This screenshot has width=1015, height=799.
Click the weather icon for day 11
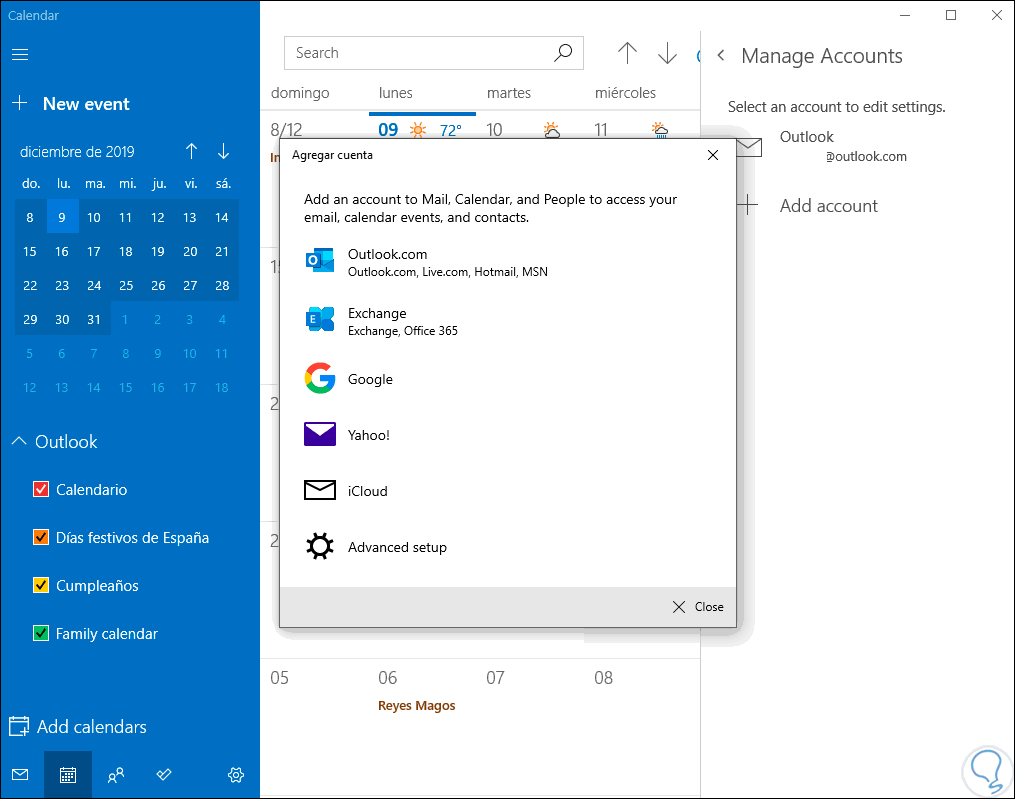660,130
